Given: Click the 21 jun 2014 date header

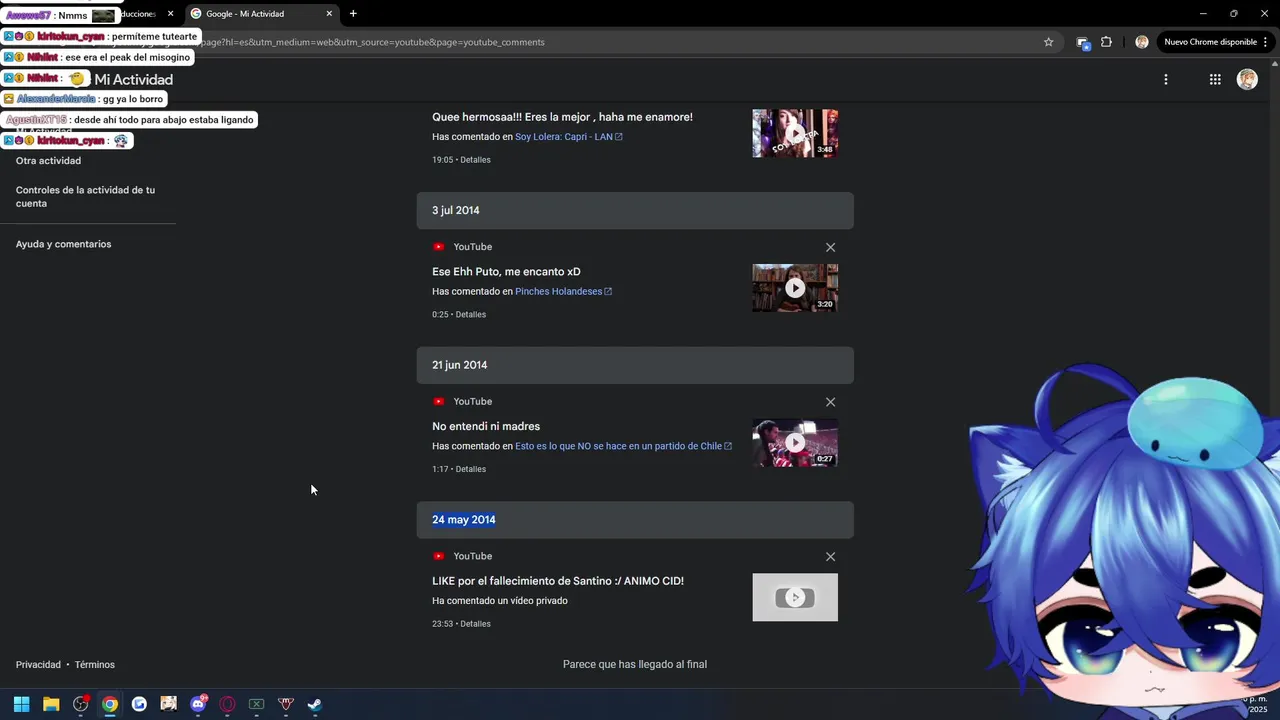Looking at the screenshot, I should click(635, 365).
